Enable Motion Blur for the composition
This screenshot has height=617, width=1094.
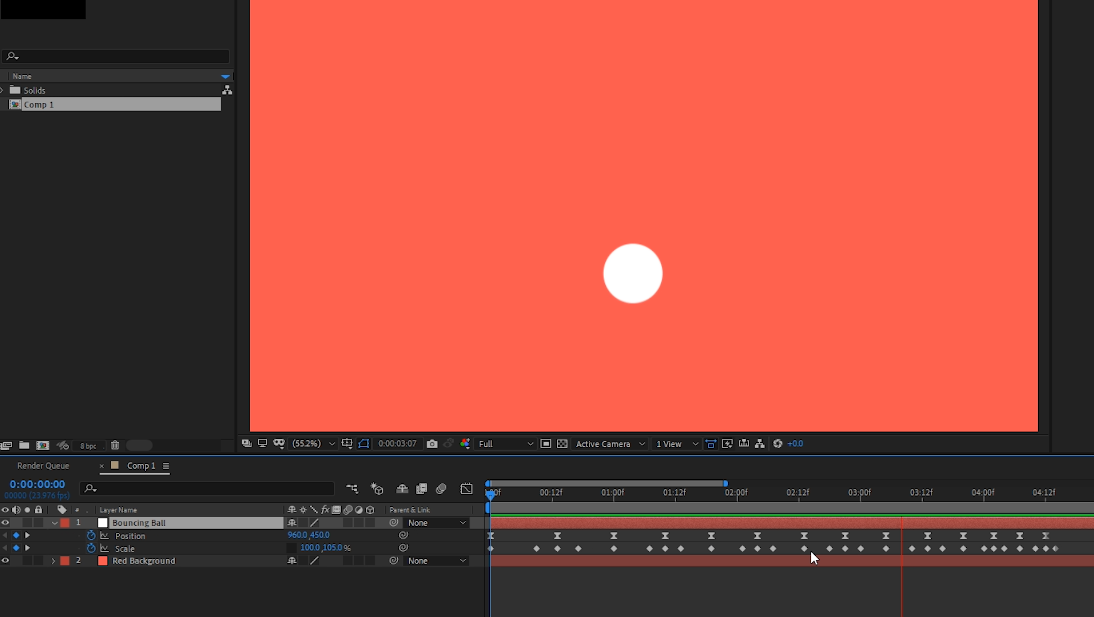(x=441, y=489)
